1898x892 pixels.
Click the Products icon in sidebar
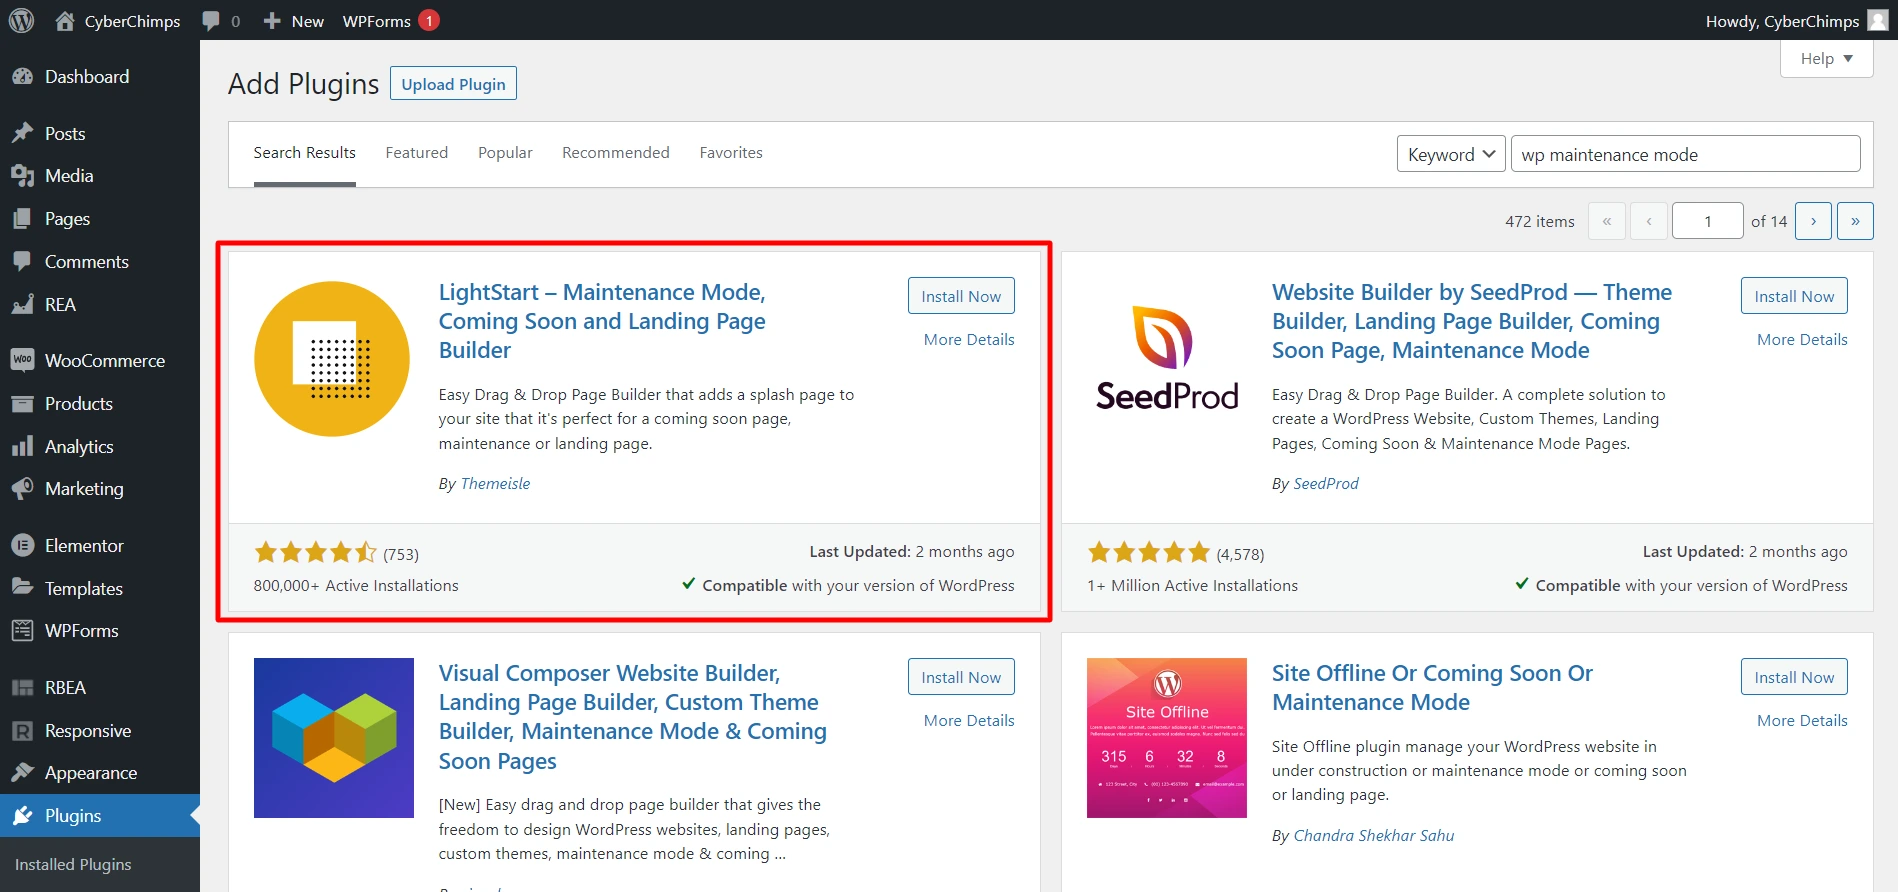click(22, 404)
